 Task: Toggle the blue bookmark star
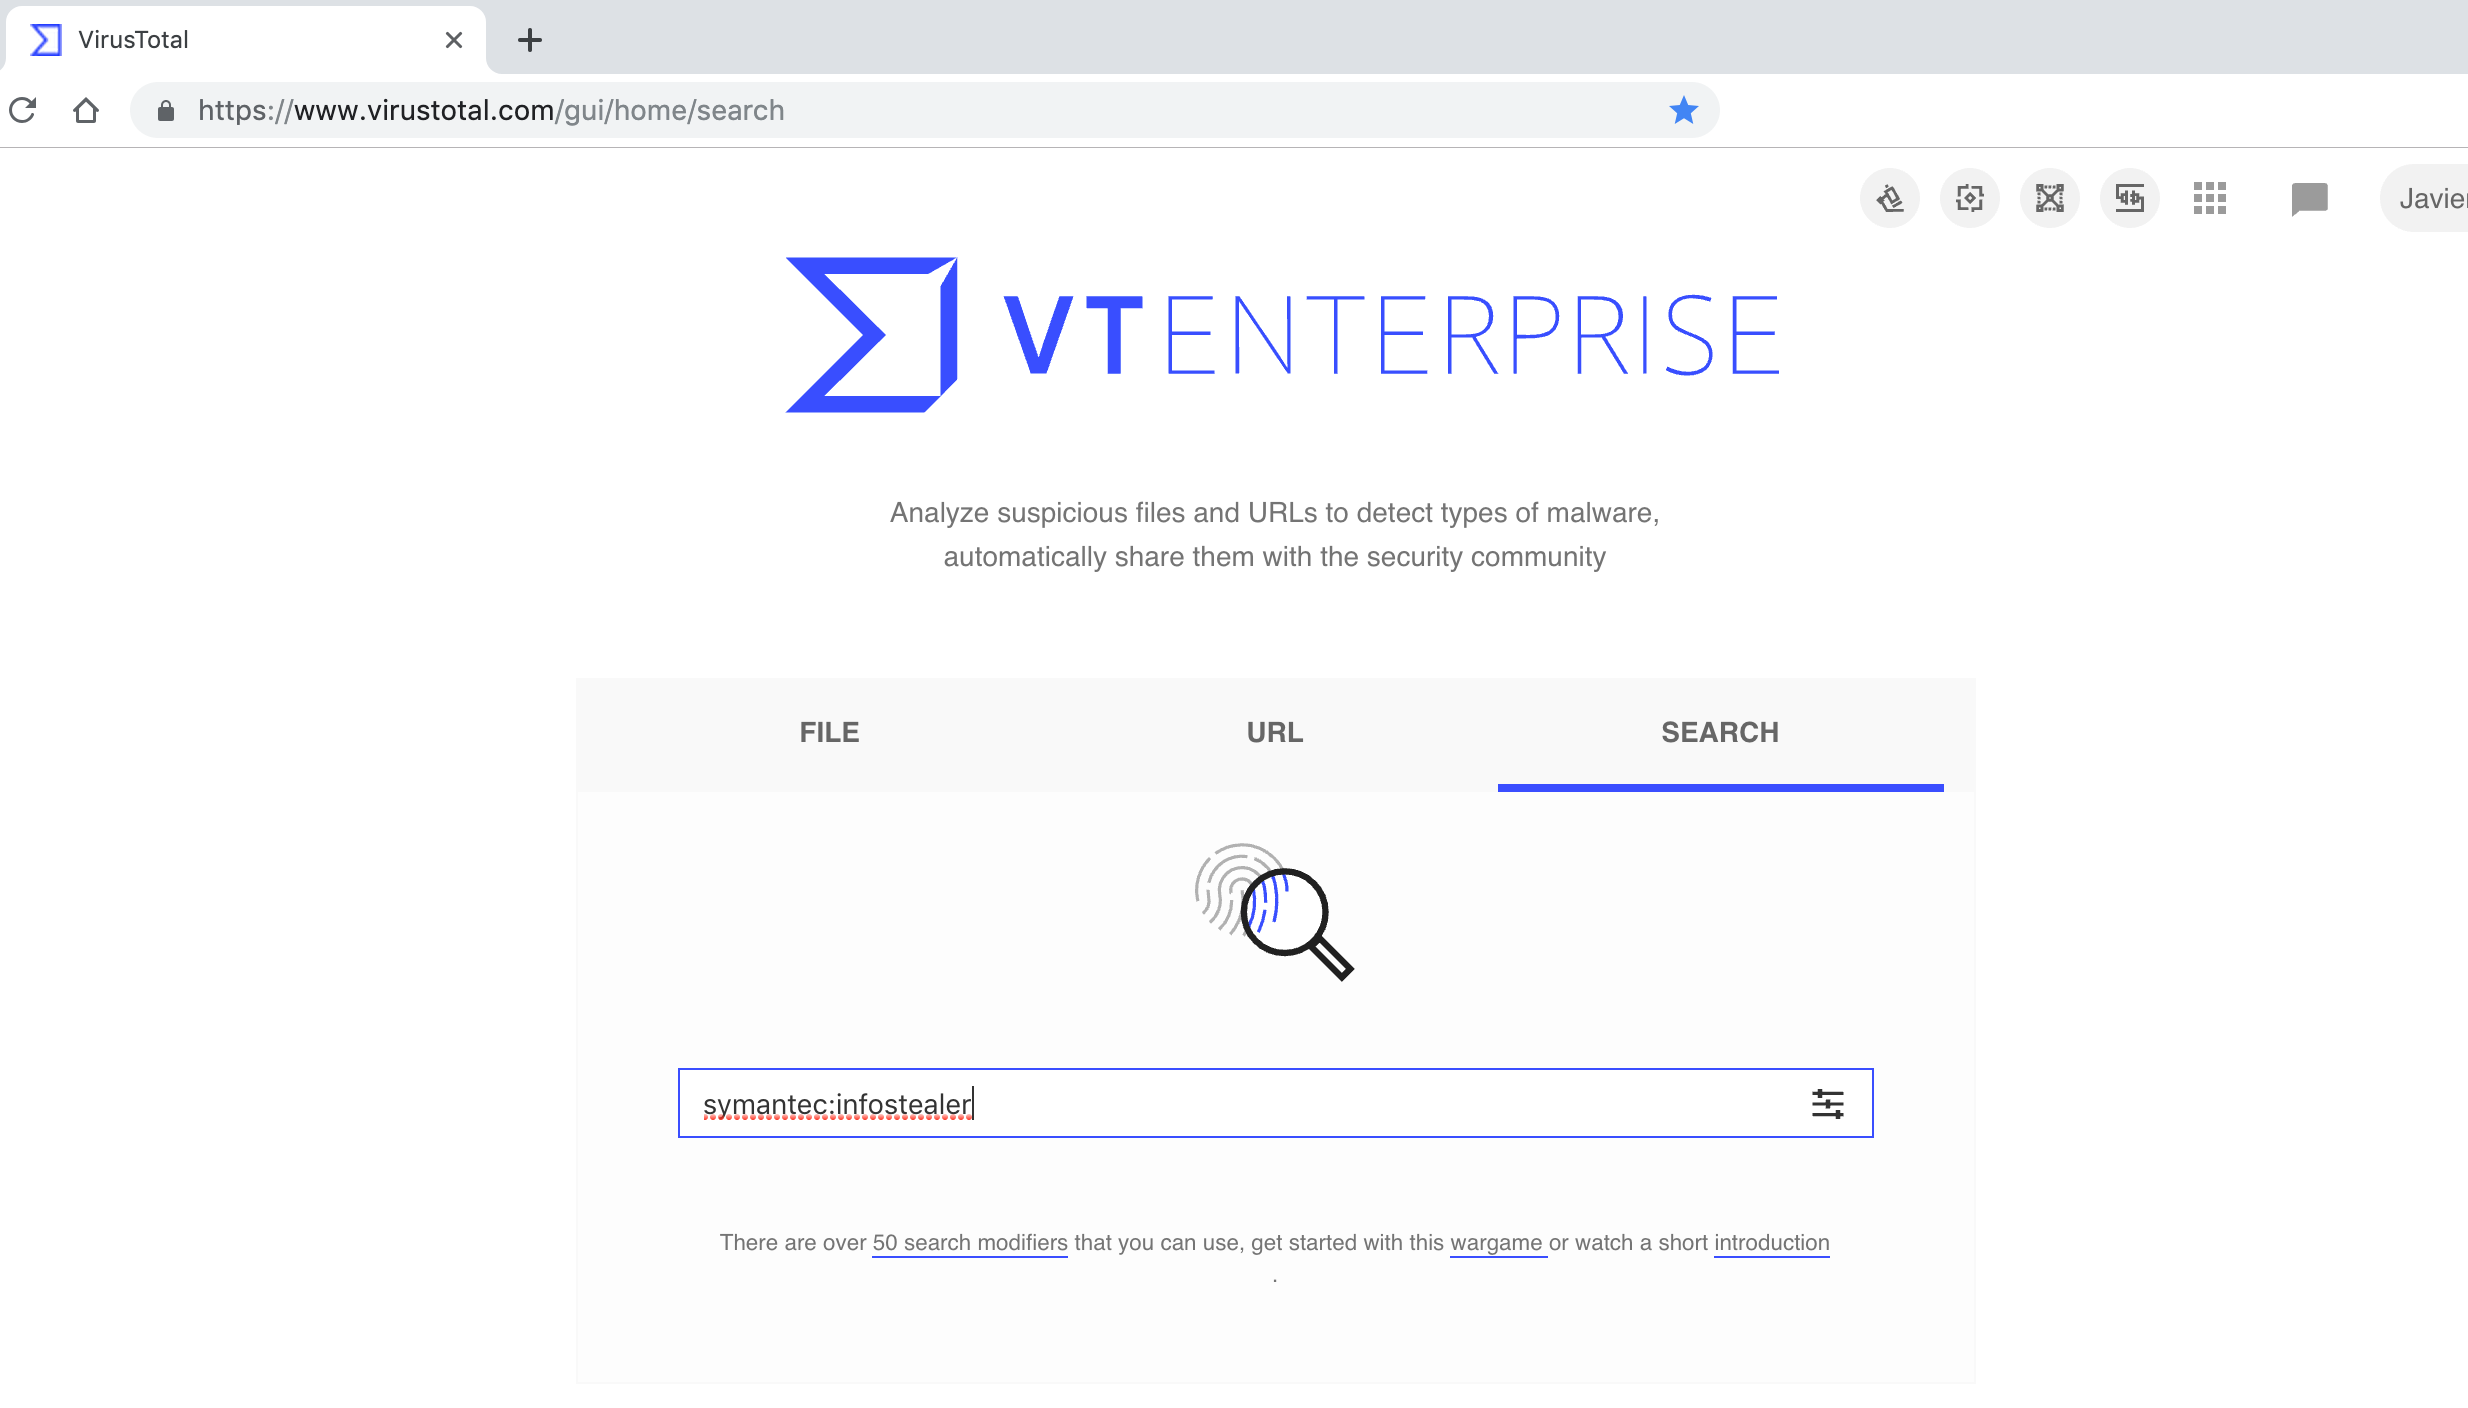pos(1684,110)
